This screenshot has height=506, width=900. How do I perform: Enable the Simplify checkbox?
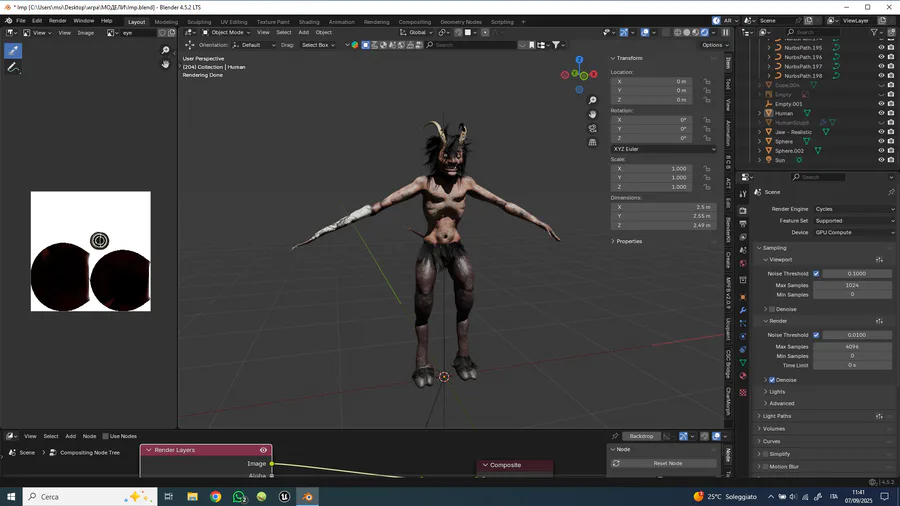pos(765,454)
